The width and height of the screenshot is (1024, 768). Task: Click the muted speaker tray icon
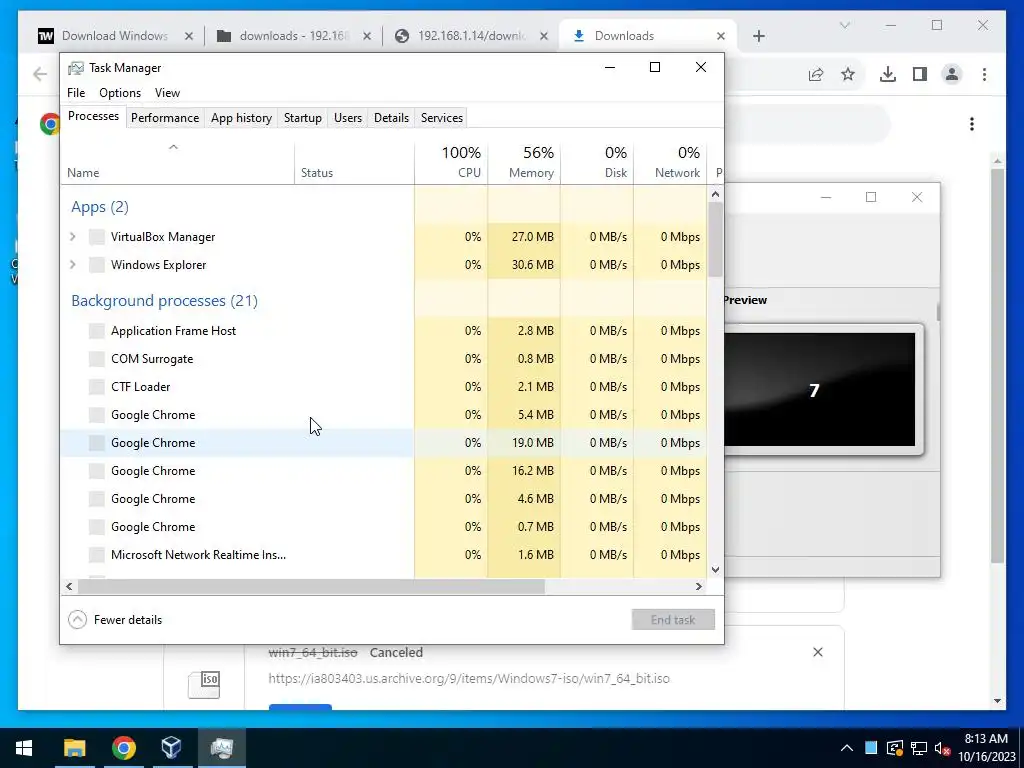point(942,748)
